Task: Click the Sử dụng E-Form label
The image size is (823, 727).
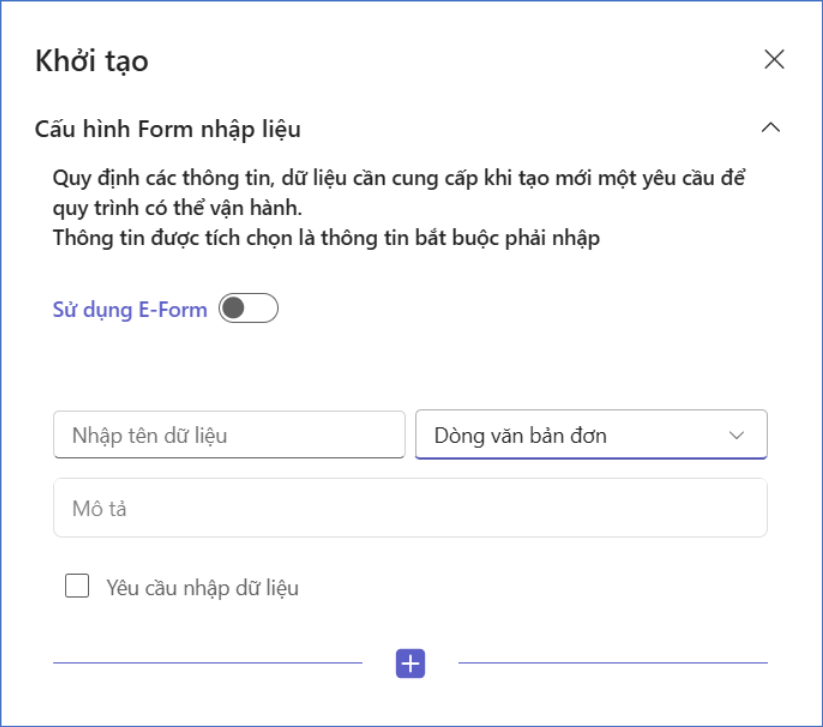Action: click(130, 309)
